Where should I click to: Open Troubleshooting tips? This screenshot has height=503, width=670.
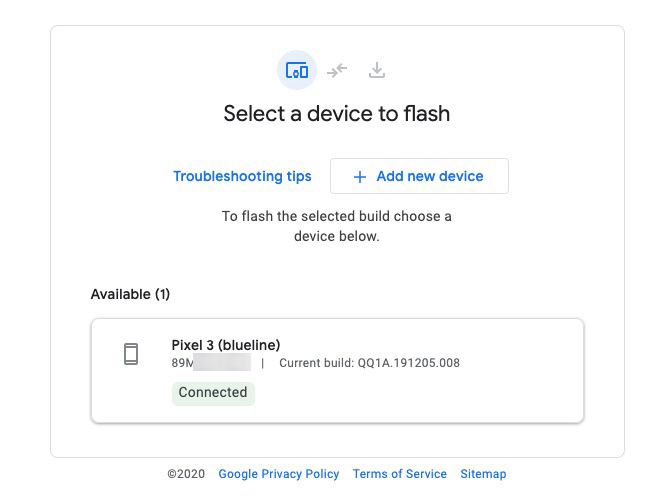pos(242,176)
